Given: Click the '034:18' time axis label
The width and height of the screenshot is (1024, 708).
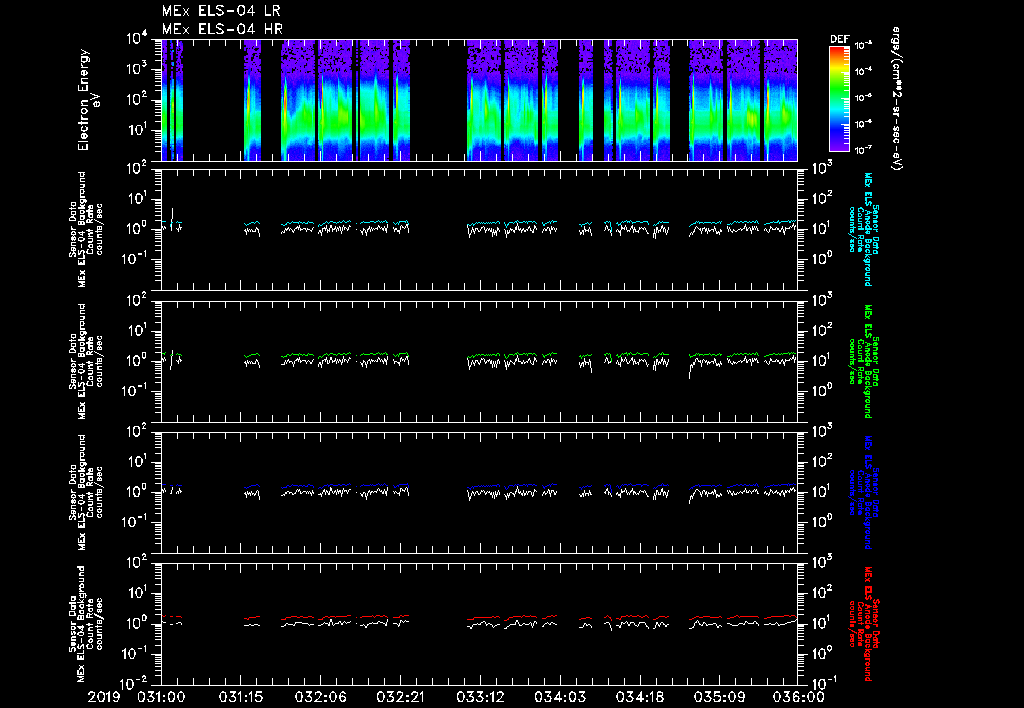Looking at the screenshot, I should pyautogui.click(x=639, y=697).
